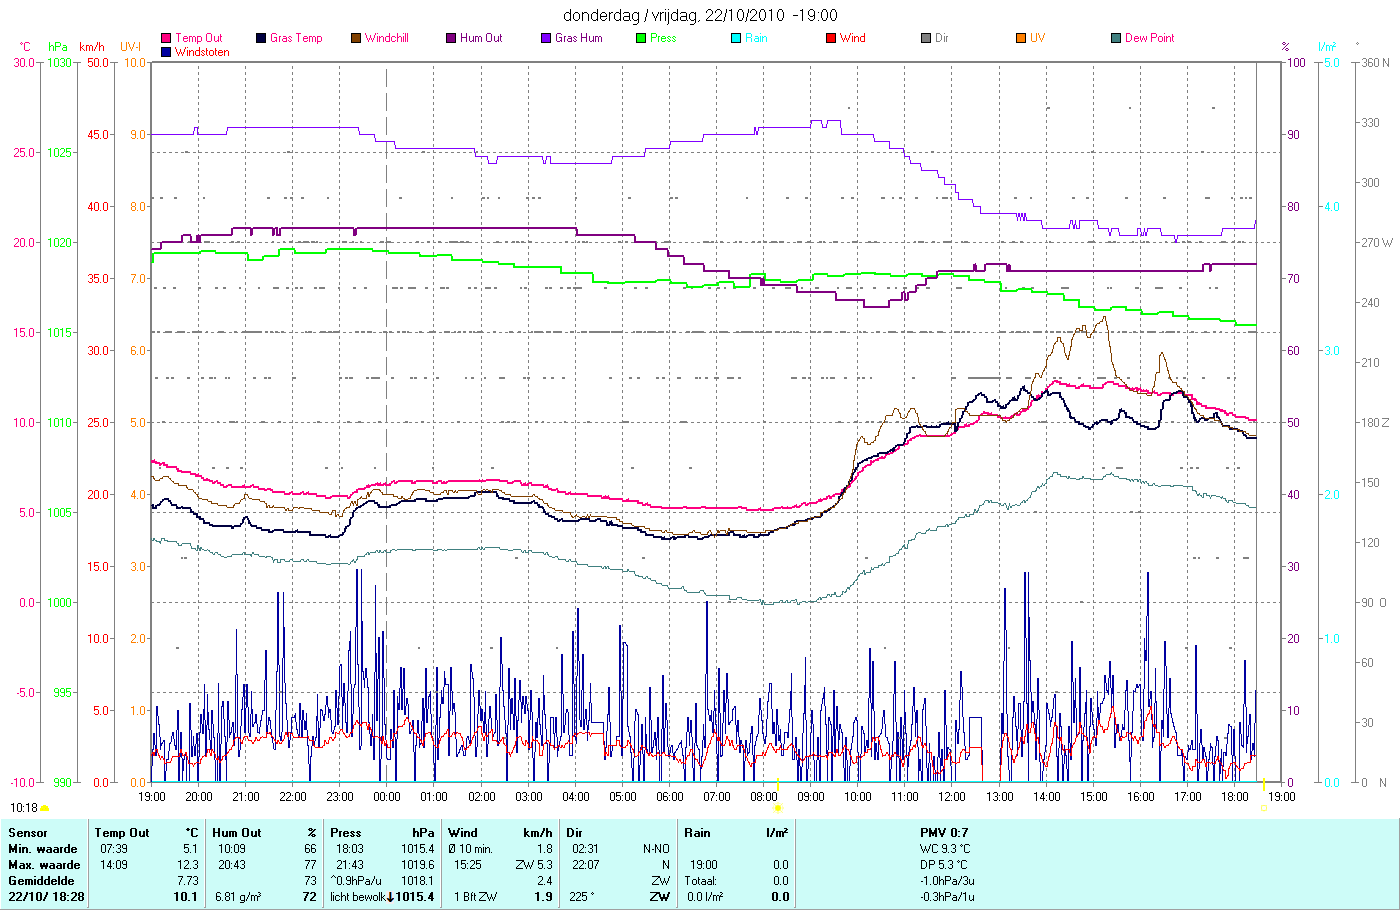The height and width of the screenshot is (910, 1400).
Task: Click the gray Dir legend swatch
Action: coord(926,38)
